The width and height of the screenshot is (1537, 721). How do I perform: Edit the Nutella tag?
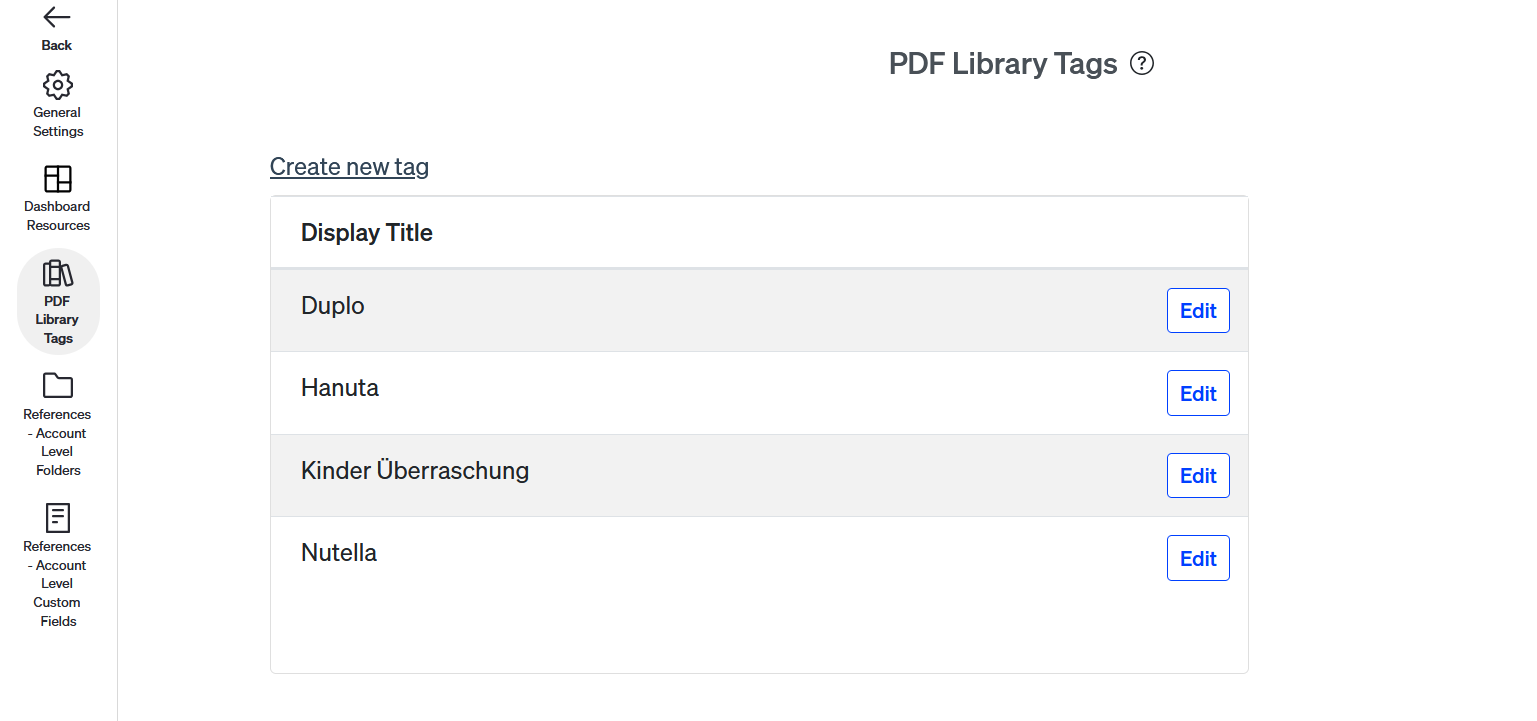click(1197, 559)
